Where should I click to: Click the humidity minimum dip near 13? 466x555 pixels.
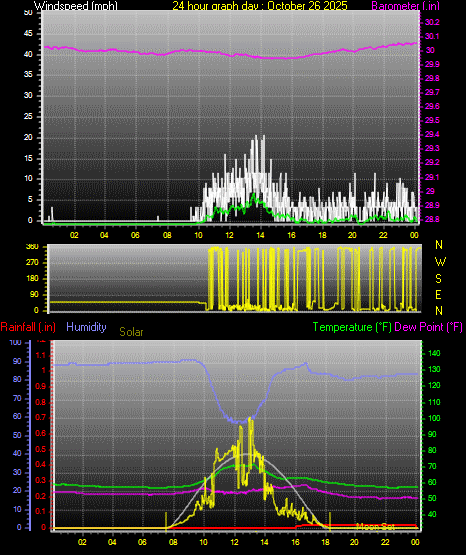242,422
